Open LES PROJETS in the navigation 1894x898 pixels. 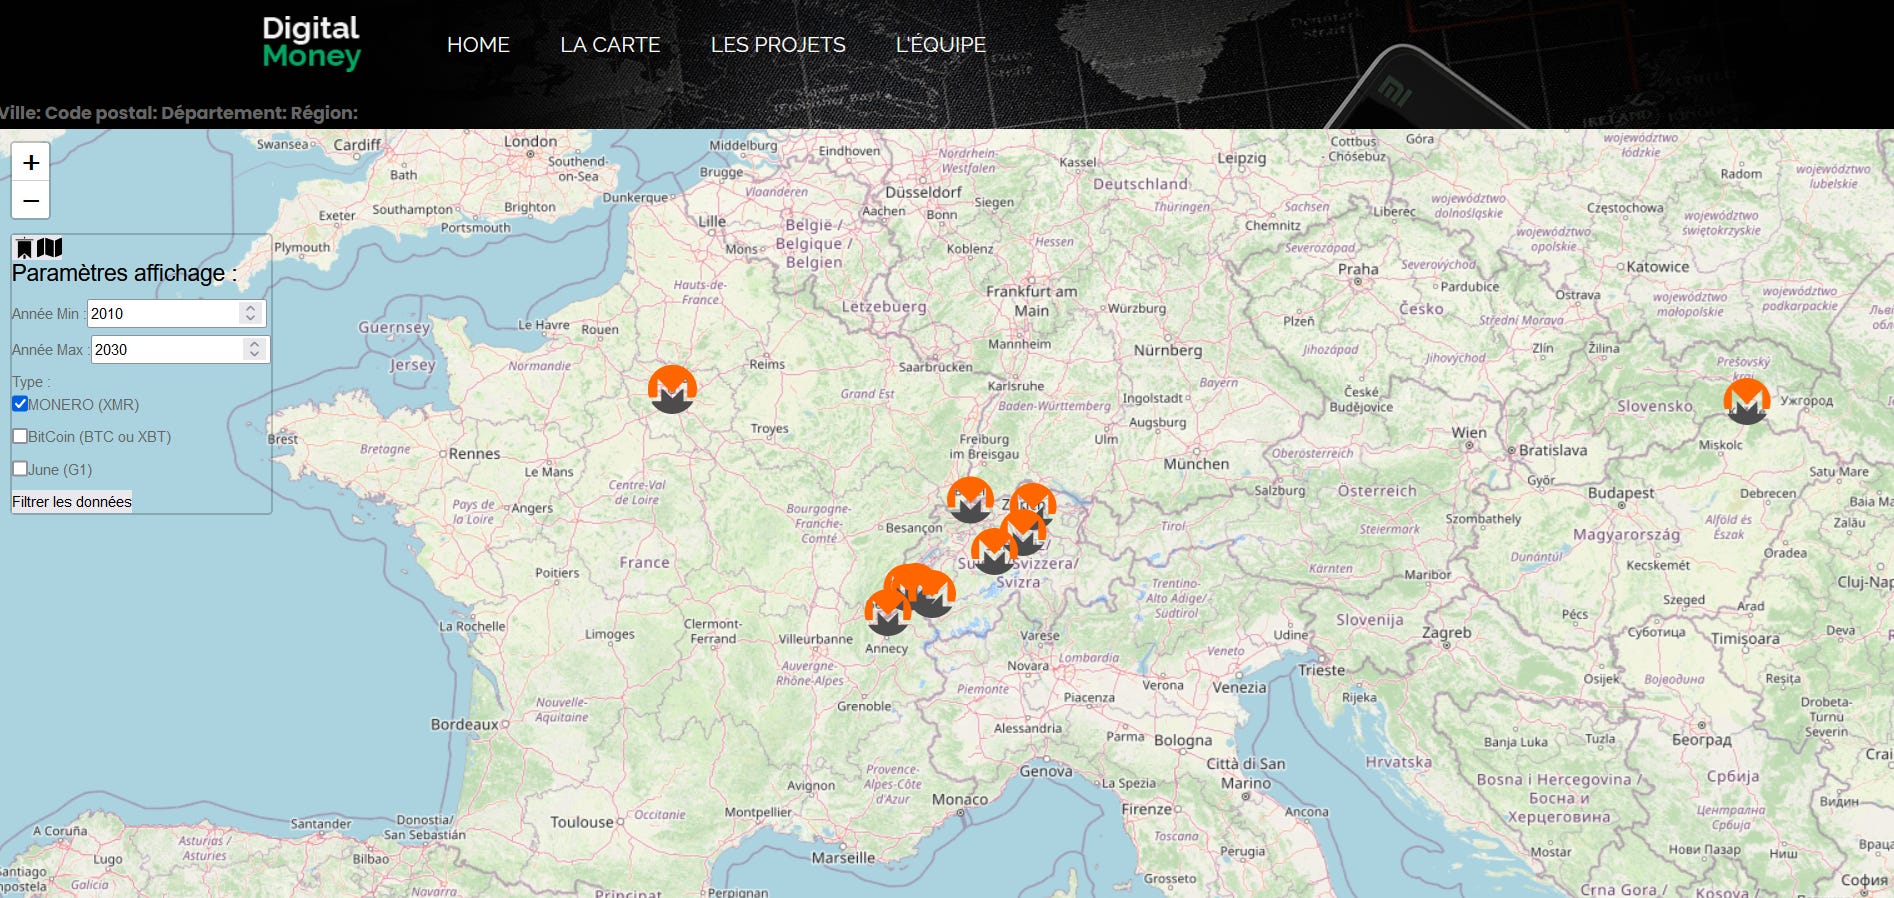pyautogui.click(x=778, y=45)
